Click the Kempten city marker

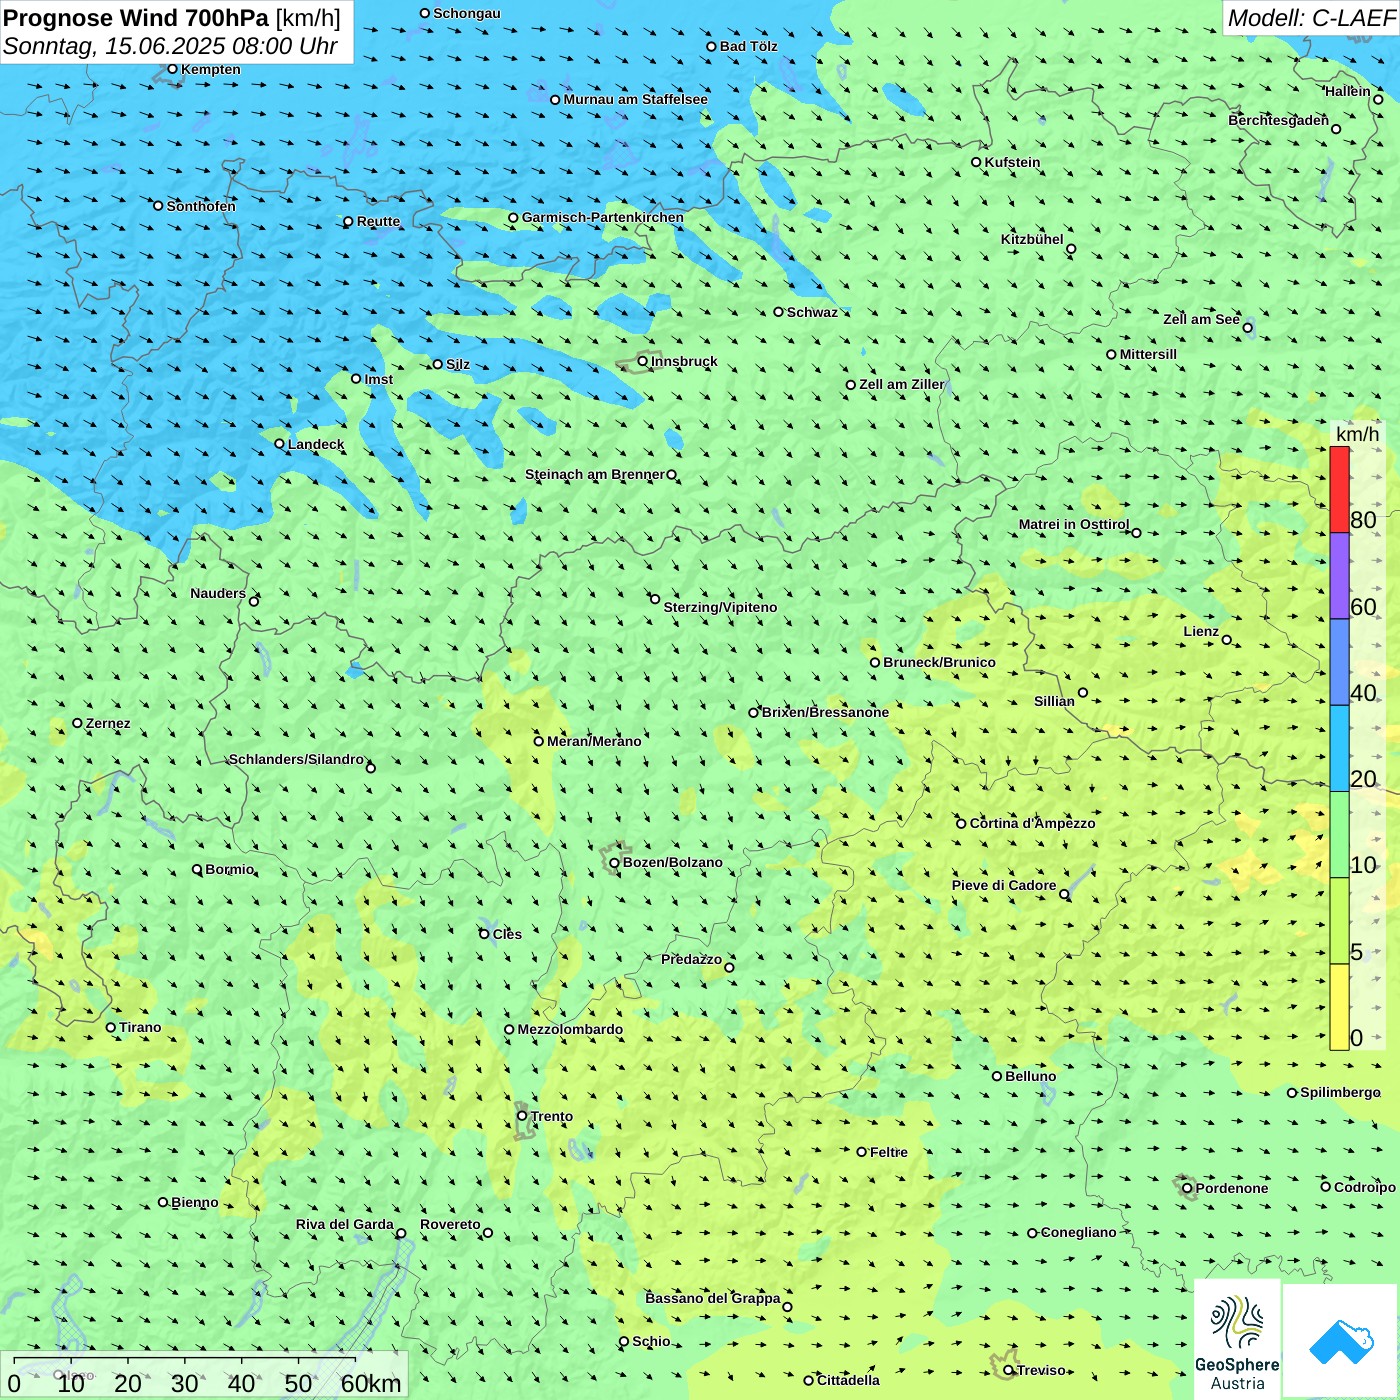pos(172,69)
